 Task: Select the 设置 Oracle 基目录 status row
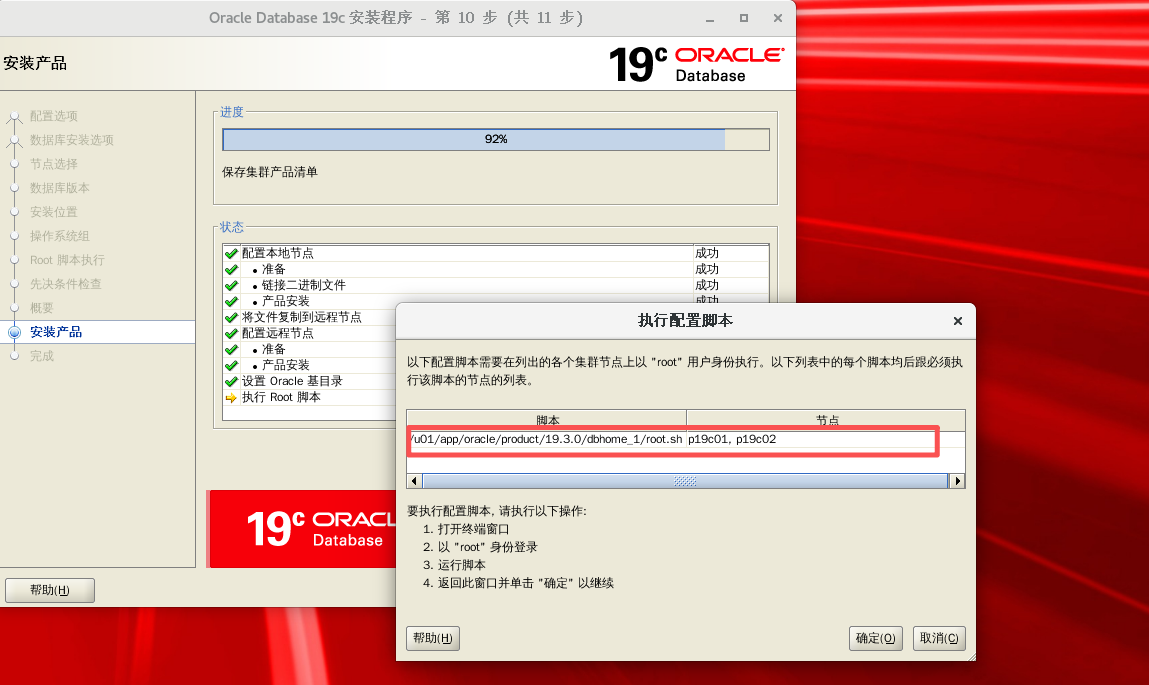coord(309,381)
